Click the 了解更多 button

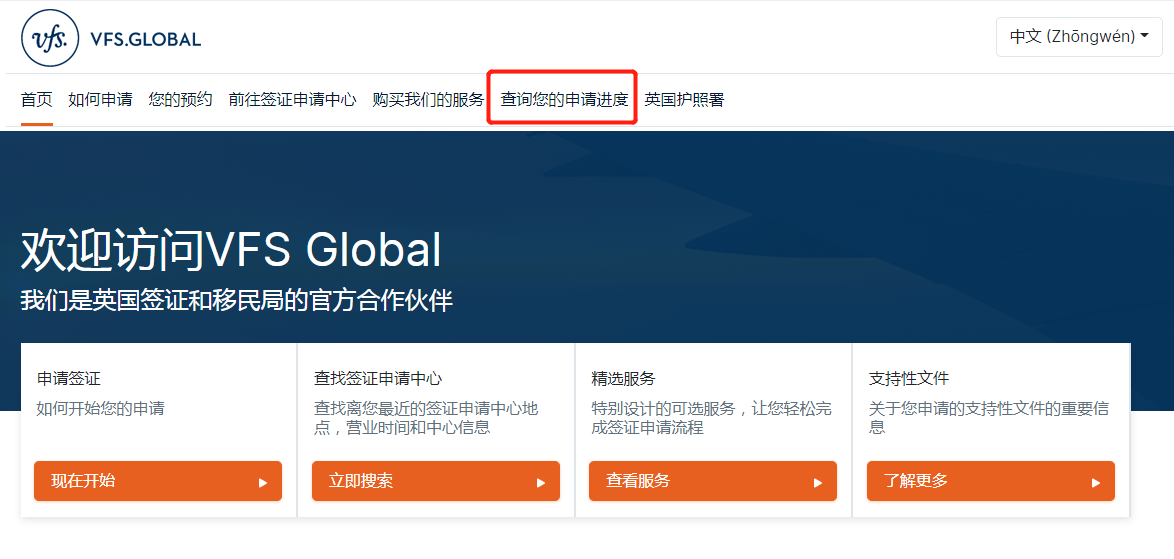[991, 481]
